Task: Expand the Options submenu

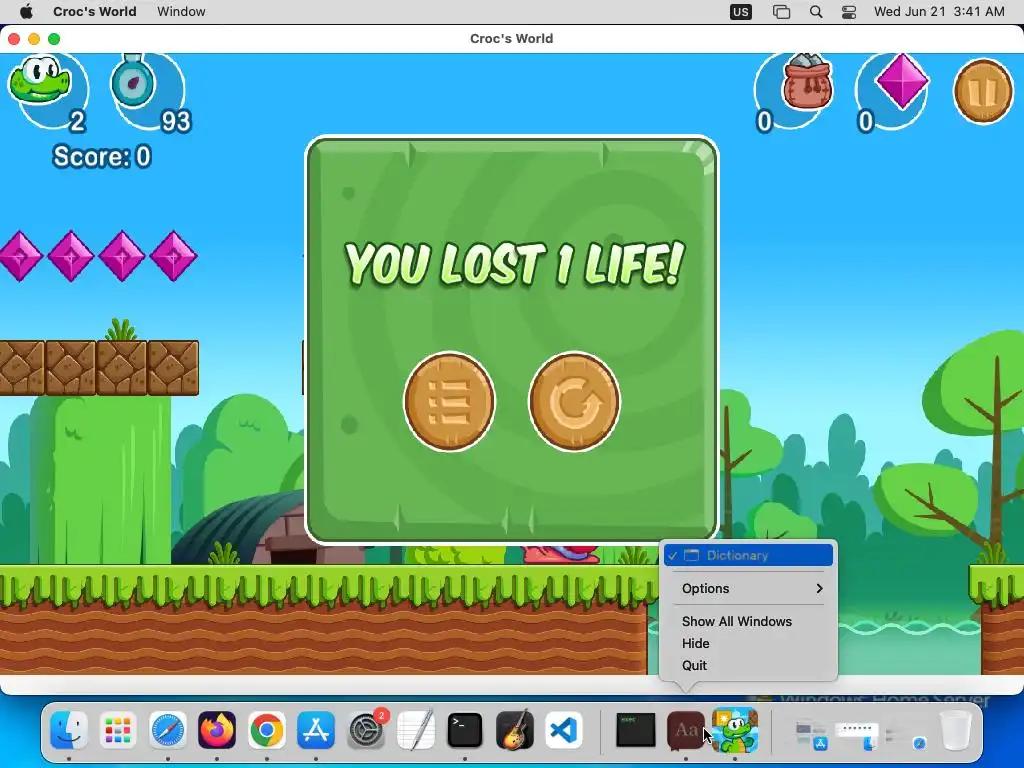Action: (748, 588)
